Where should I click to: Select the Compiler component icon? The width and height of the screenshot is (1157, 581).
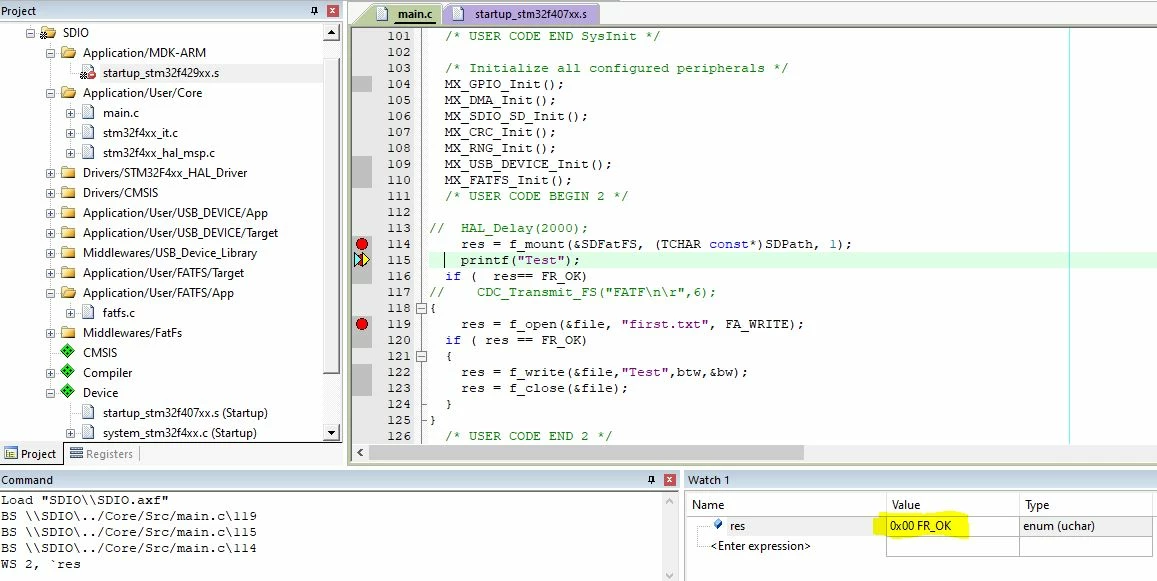click(67, 372)
